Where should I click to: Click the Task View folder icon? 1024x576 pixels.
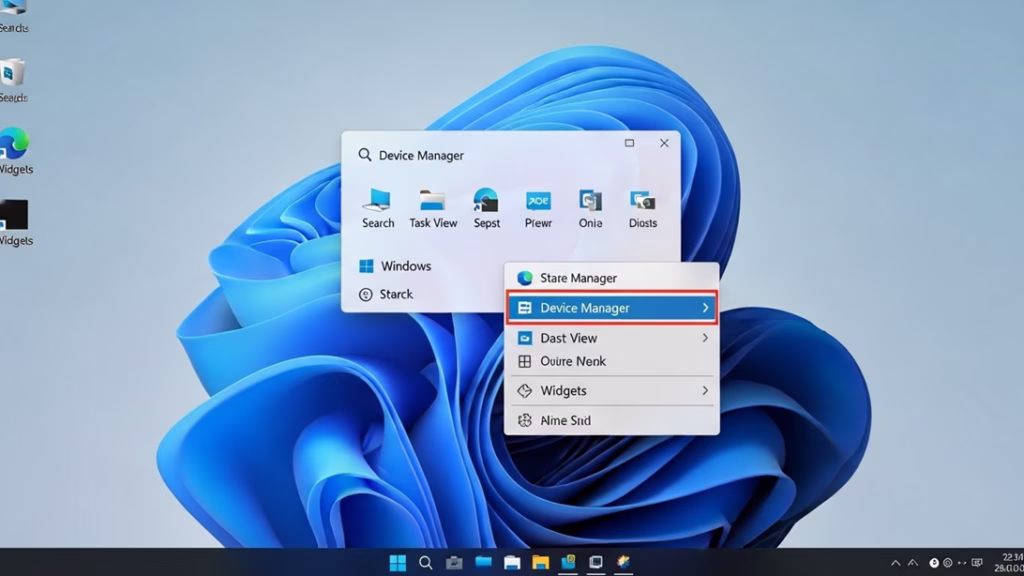pyautogui.click(x=433, y=200)
